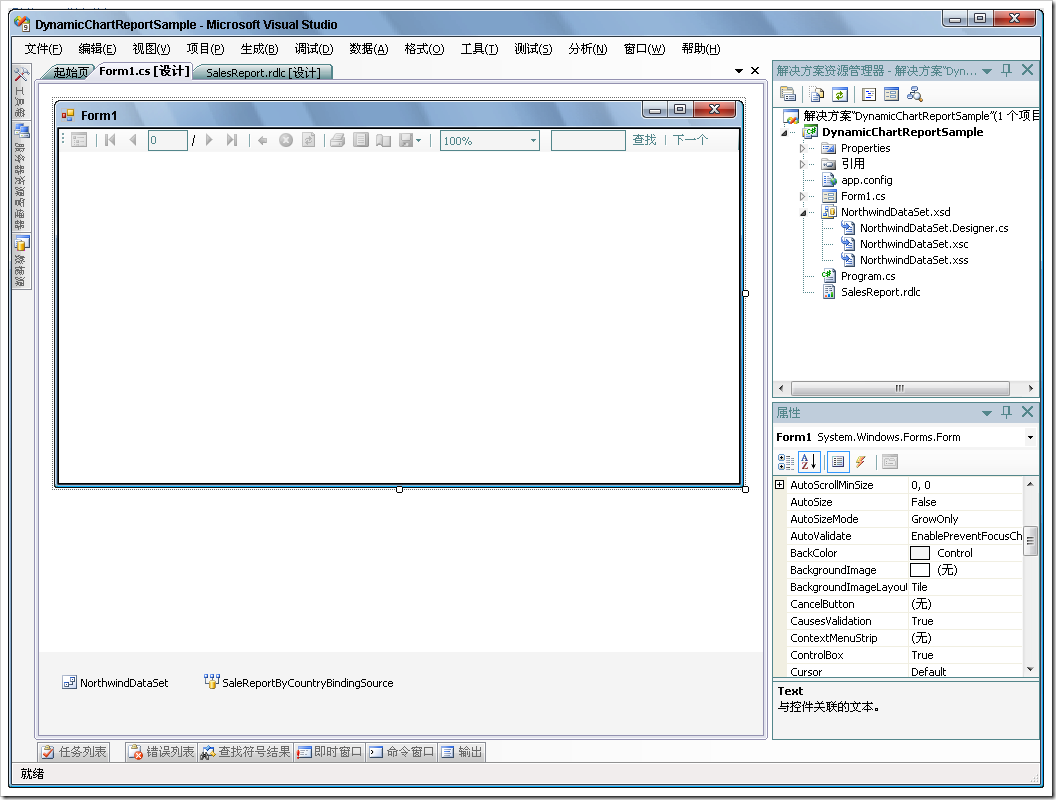
Task: Select SalesReport.rdlc in Solution Explorer
Action: pyautogui.click(x=880, y=292)
